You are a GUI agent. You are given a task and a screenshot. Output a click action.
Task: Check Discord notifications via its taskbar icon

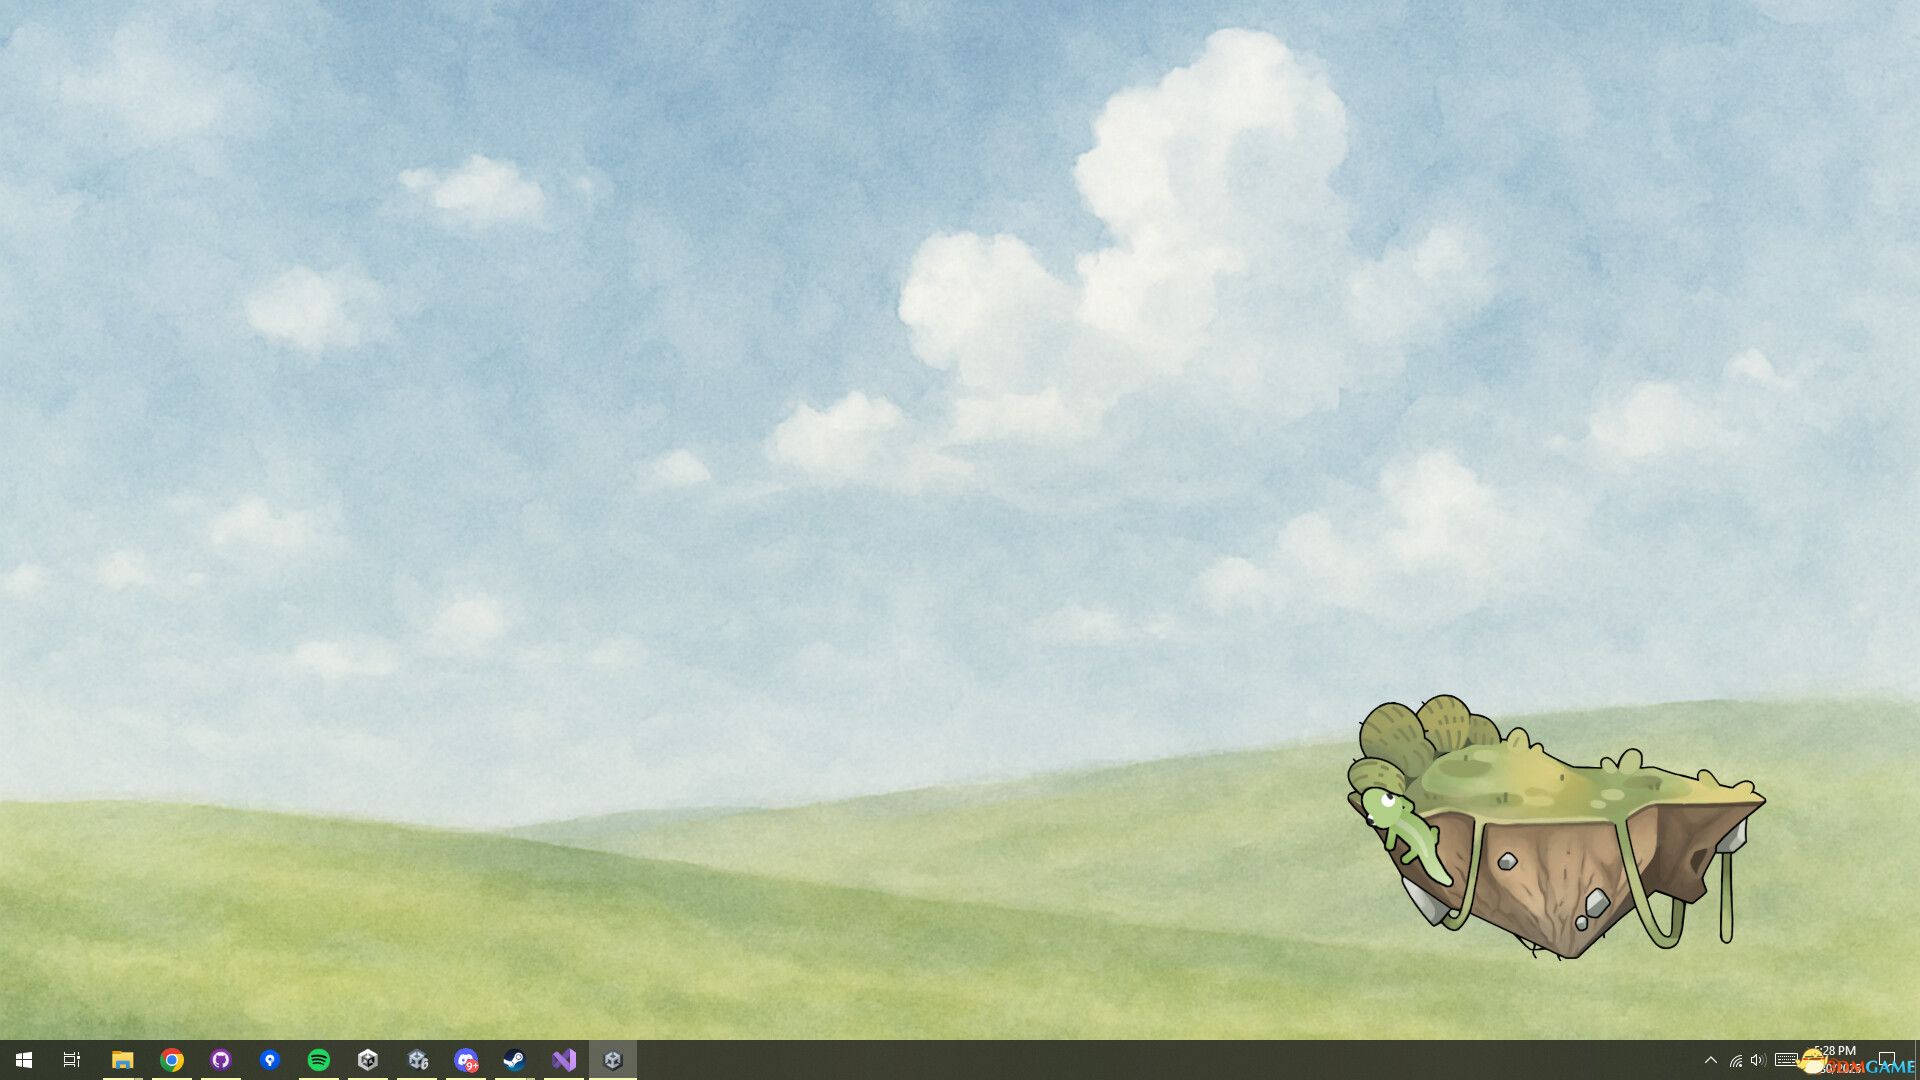click(467, 1059)
